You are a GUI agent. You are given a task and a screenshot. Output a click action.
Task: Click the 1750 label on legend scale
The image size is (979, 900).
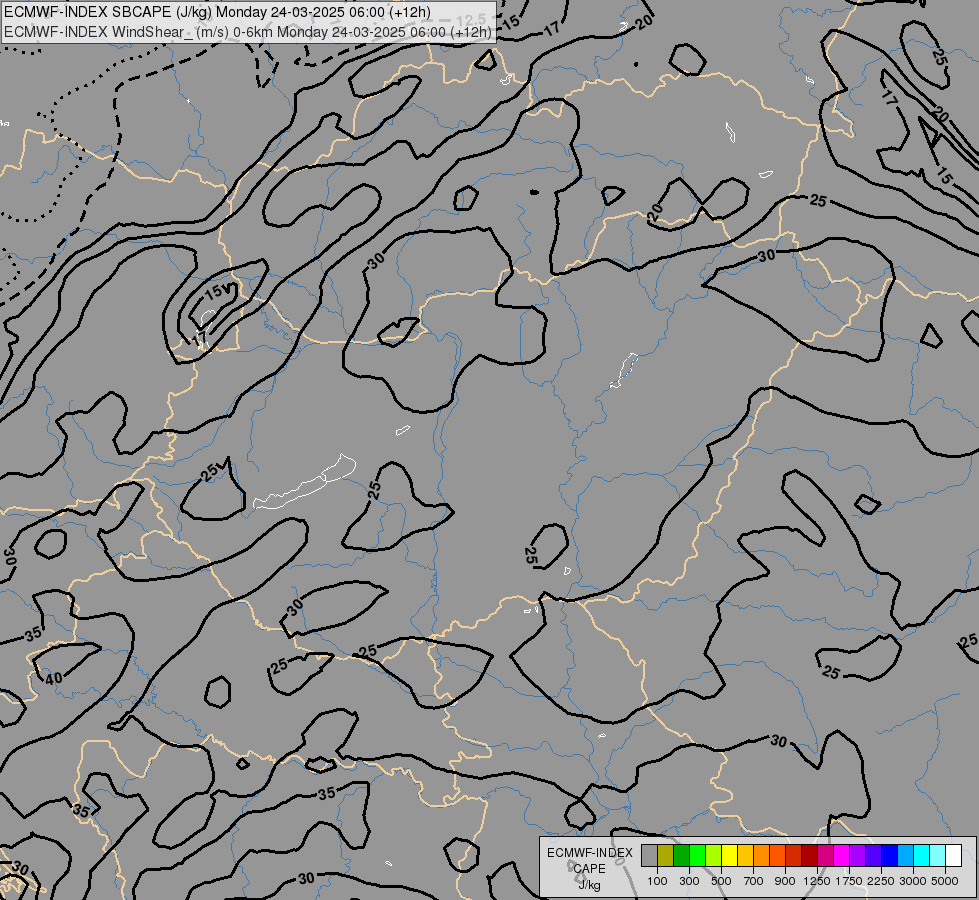coord(849,881)
